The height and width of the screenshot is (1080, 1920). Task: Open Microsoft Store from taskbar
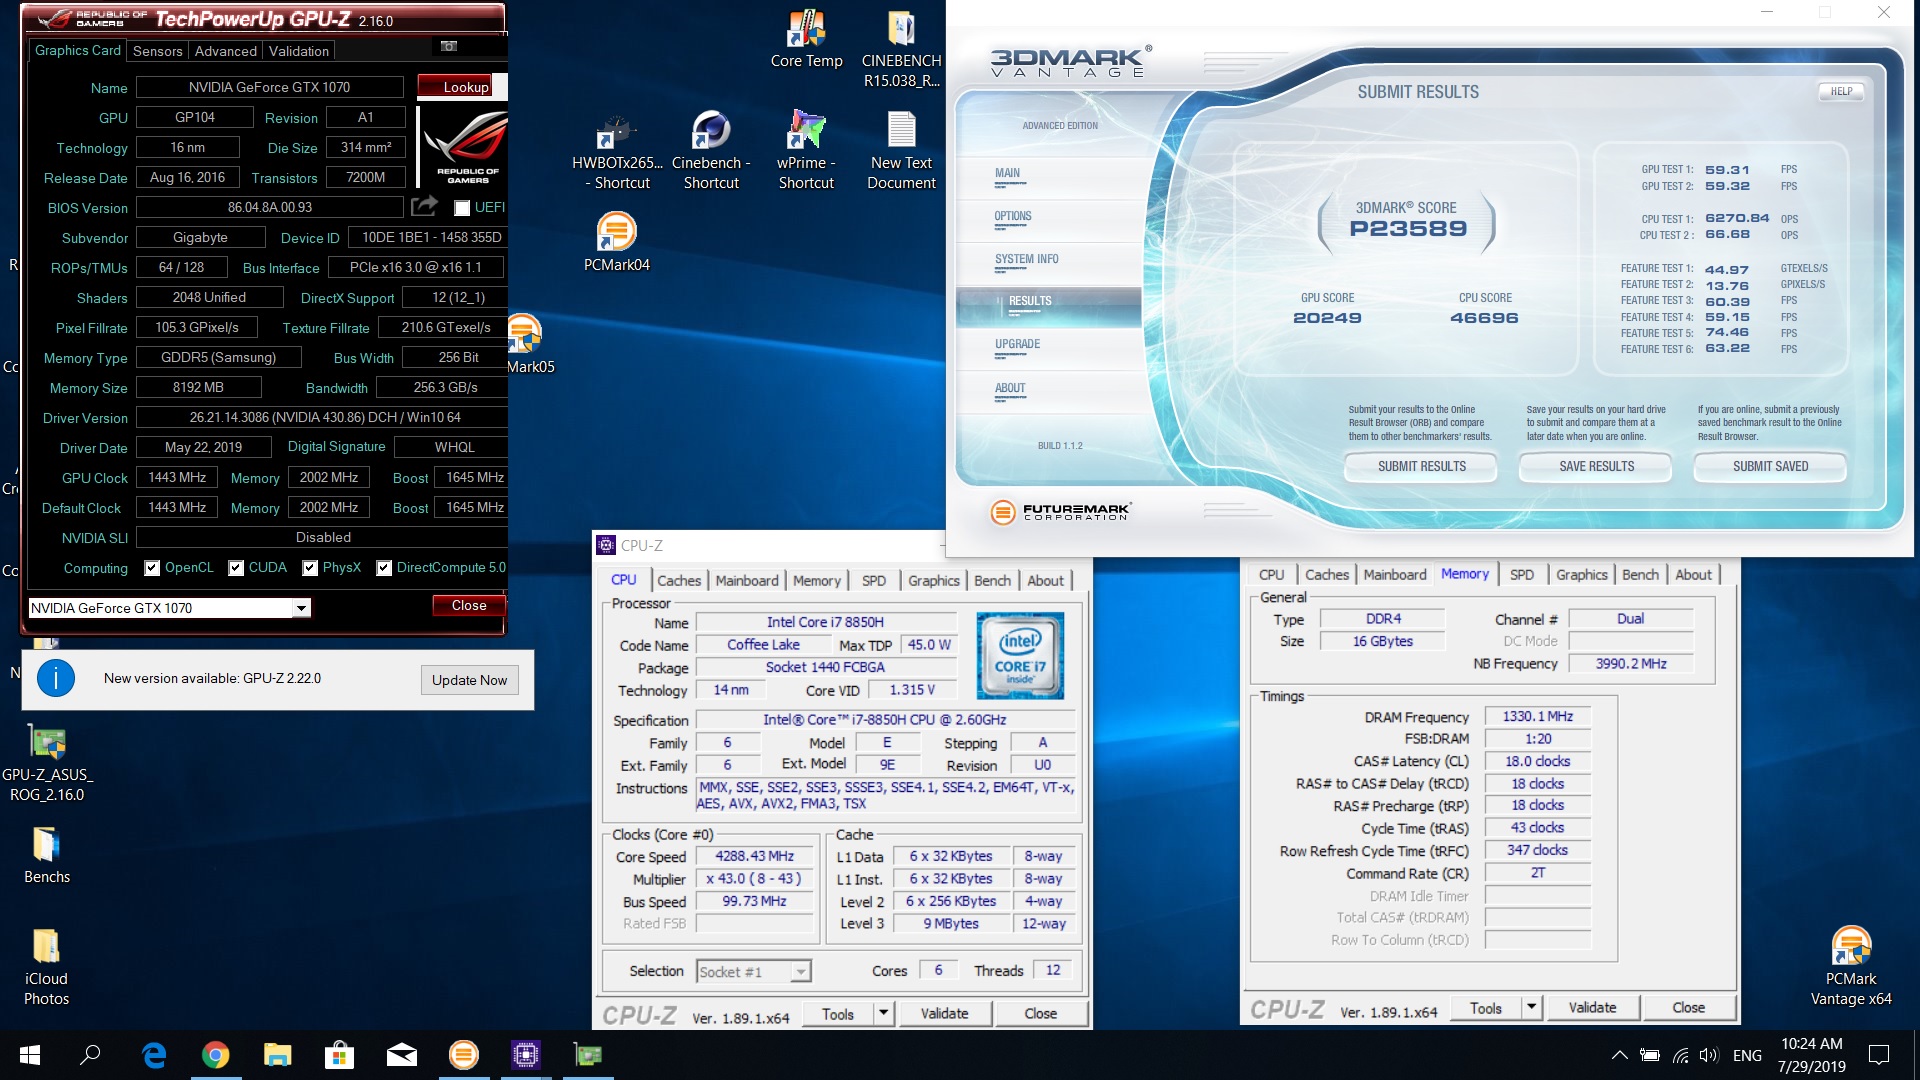(339, 1055)
